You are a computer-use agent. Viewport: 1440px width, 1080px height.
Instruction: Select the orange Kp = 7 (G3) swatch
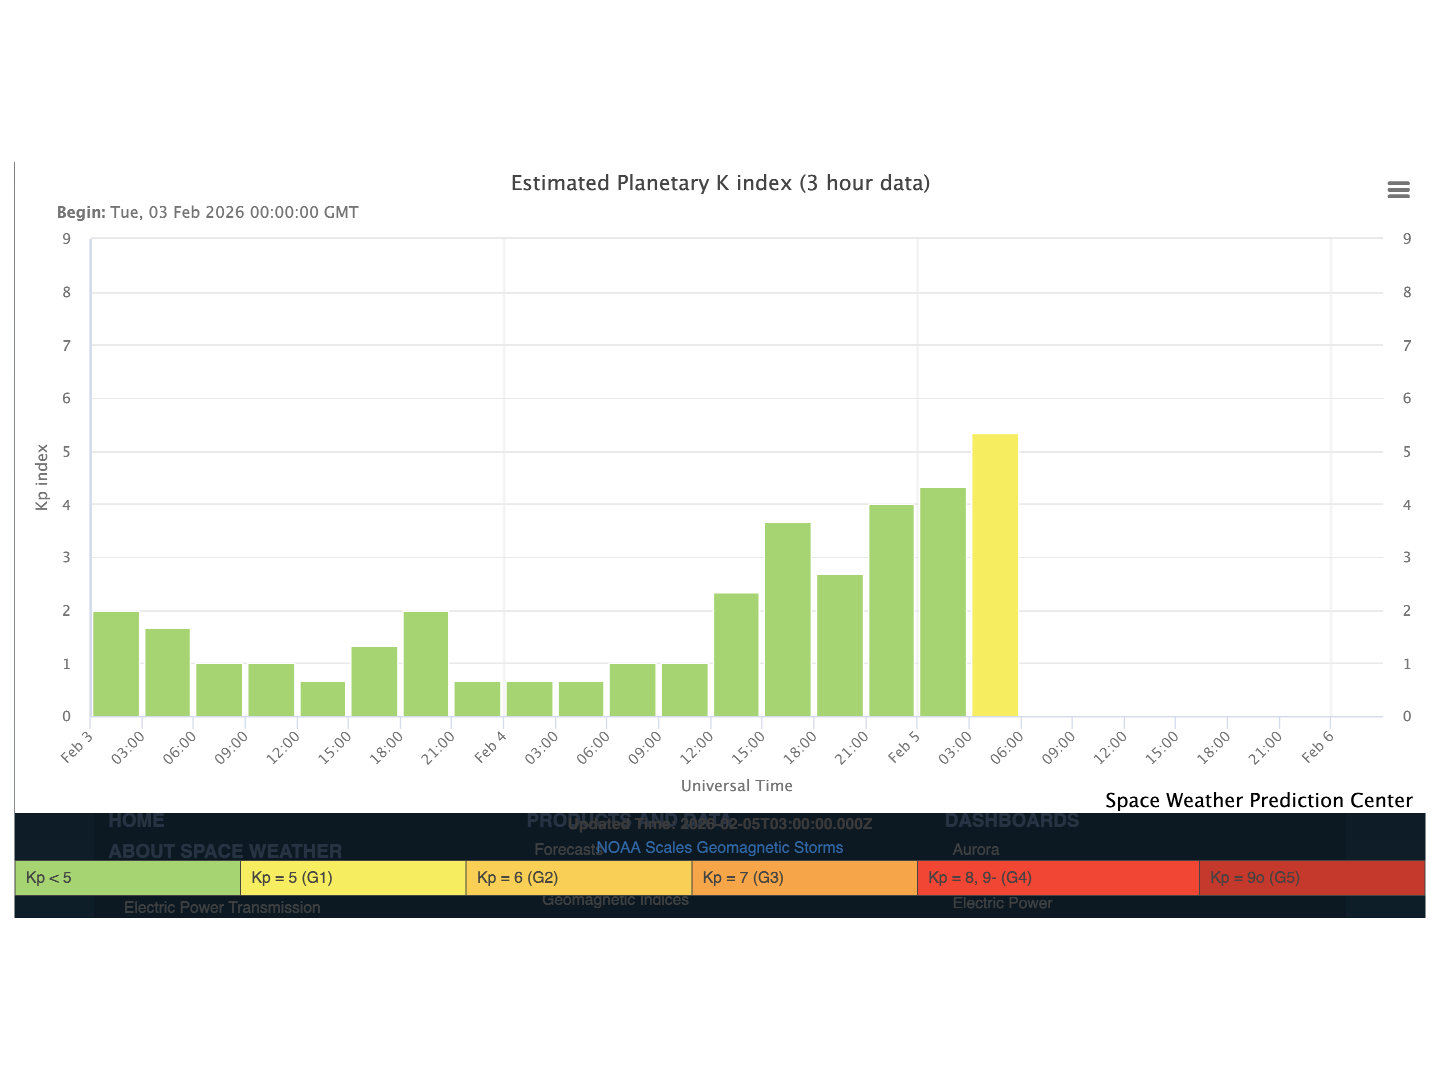point(804,878)
